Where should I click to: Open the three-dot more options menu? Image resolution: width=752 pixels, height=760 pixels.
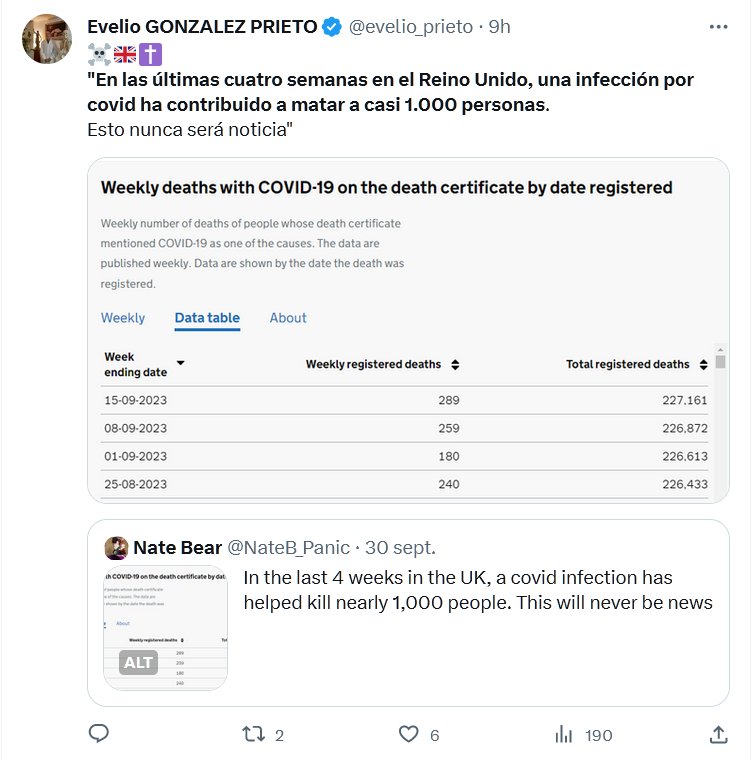[x=718, y=27]
